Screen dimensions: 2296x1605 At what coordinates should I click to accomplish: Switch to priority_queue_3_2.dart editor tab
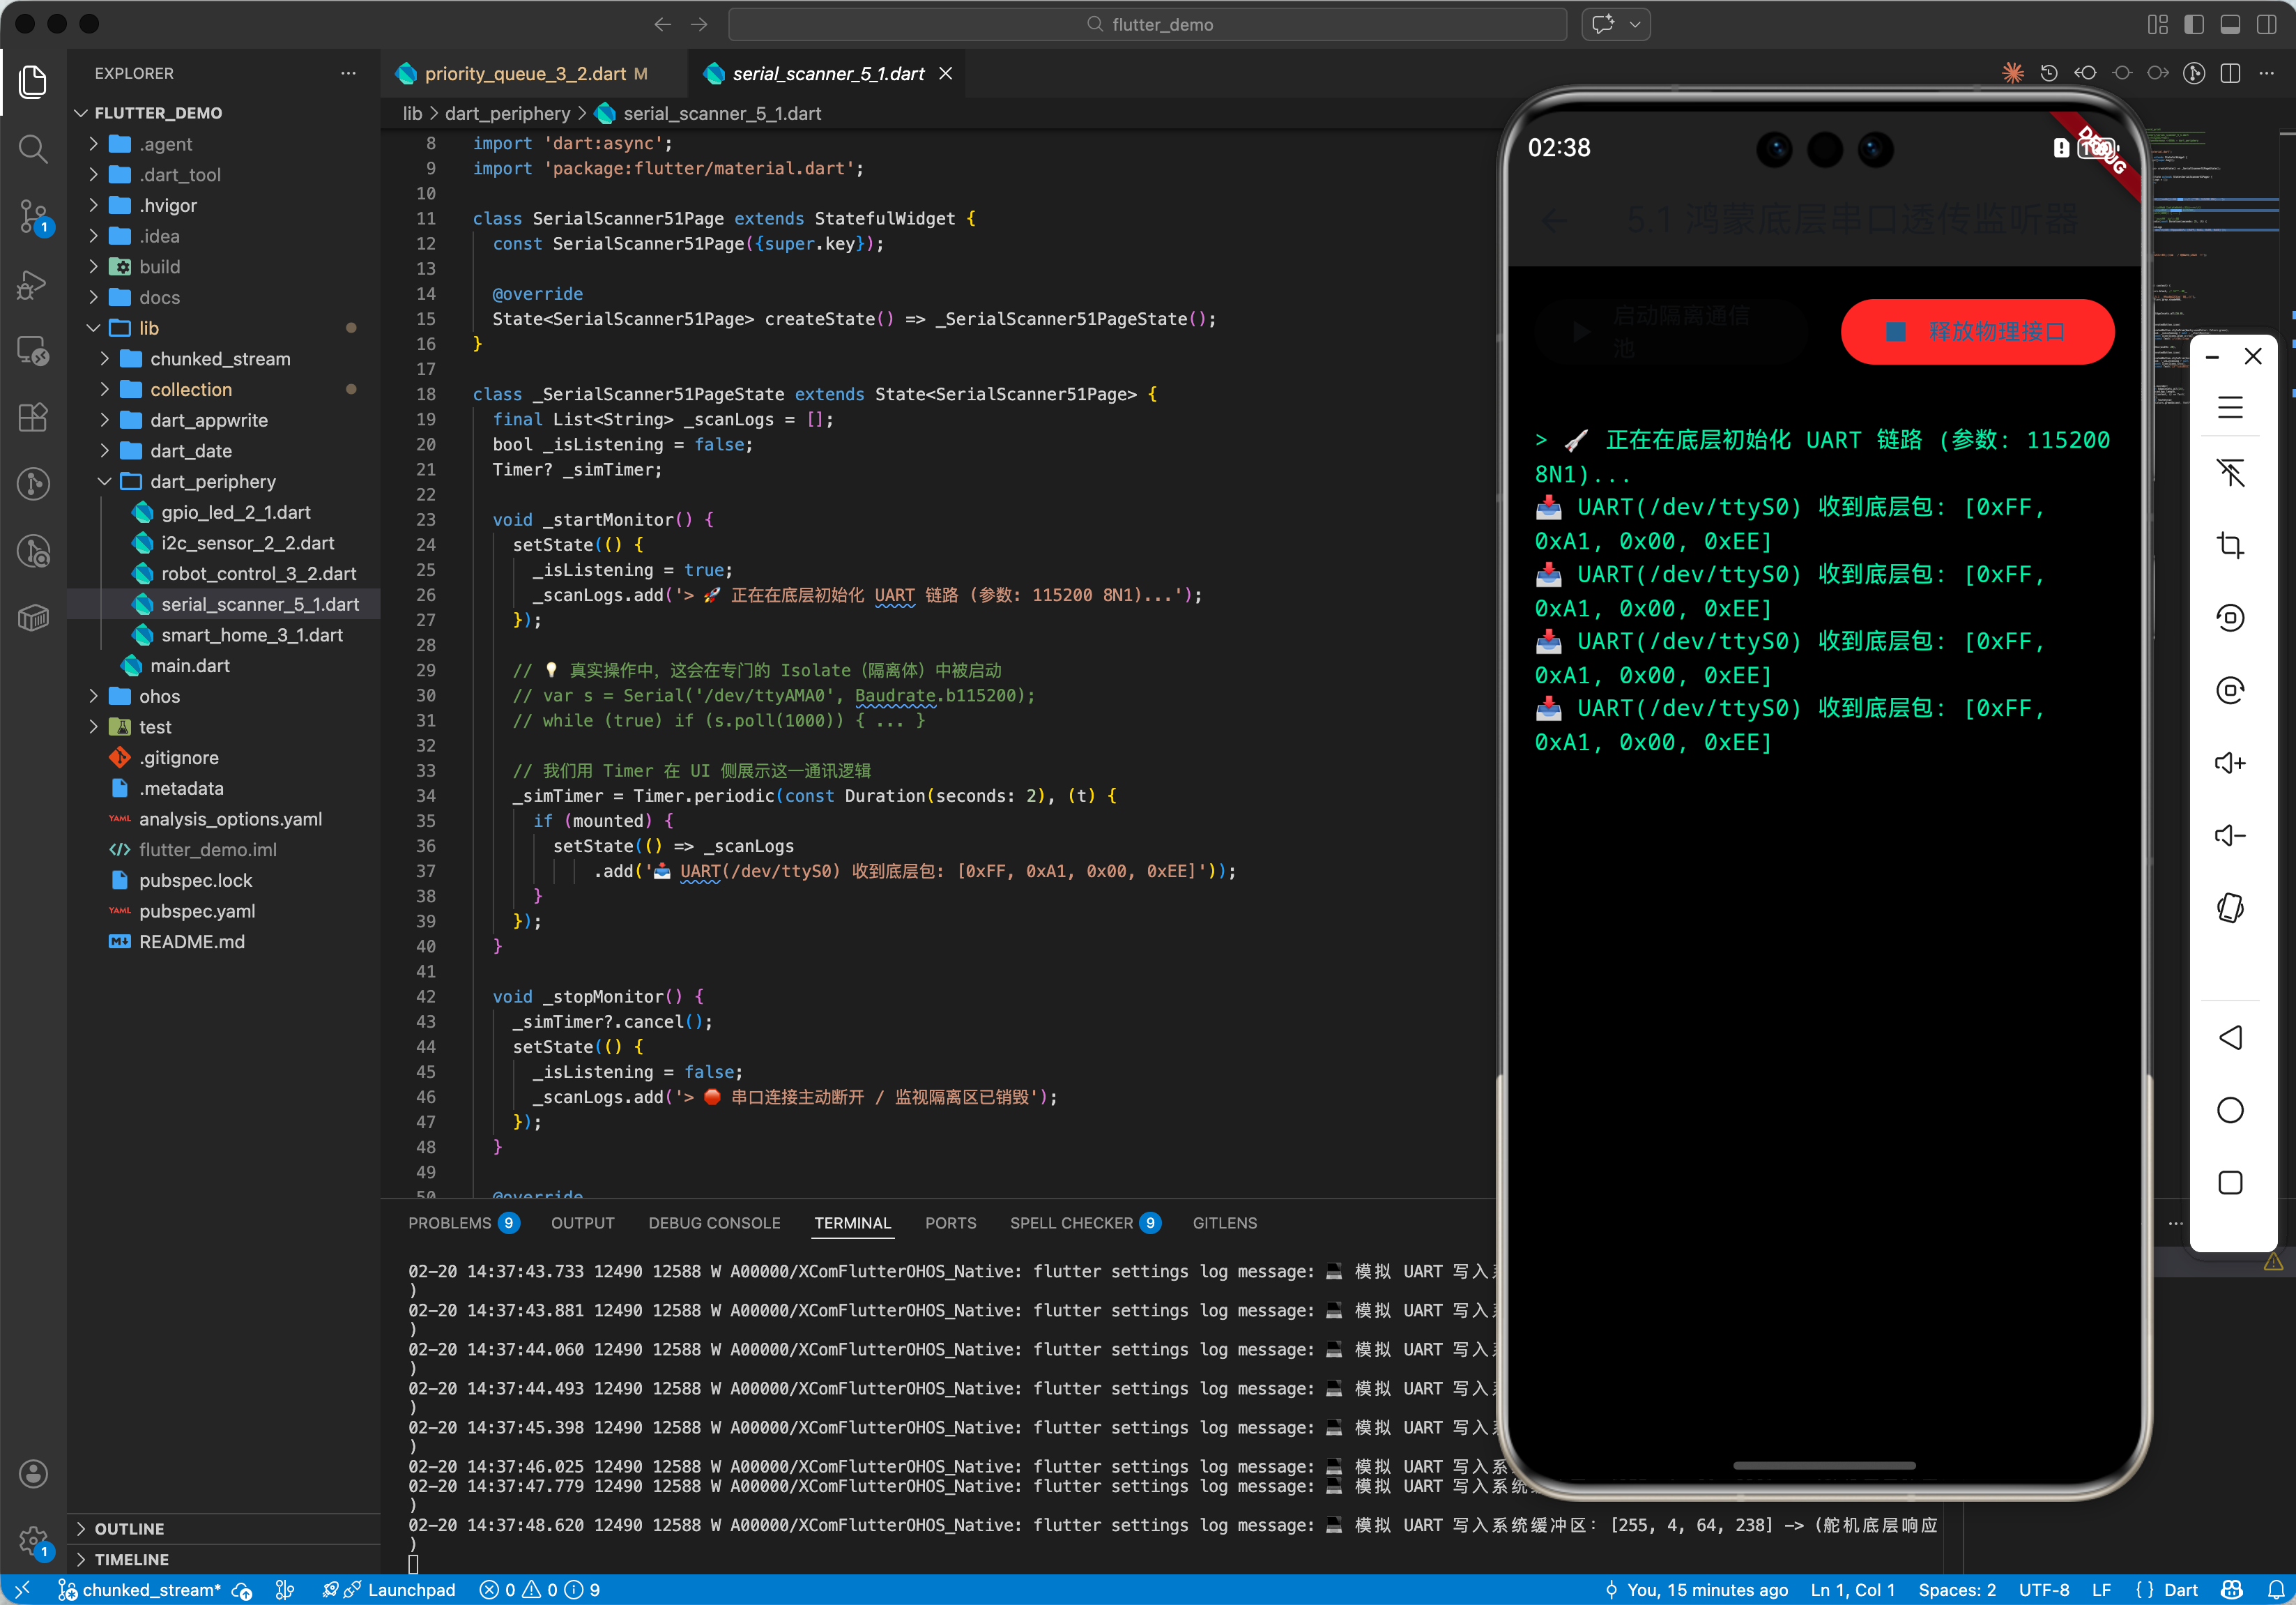(x=525, y=73)
